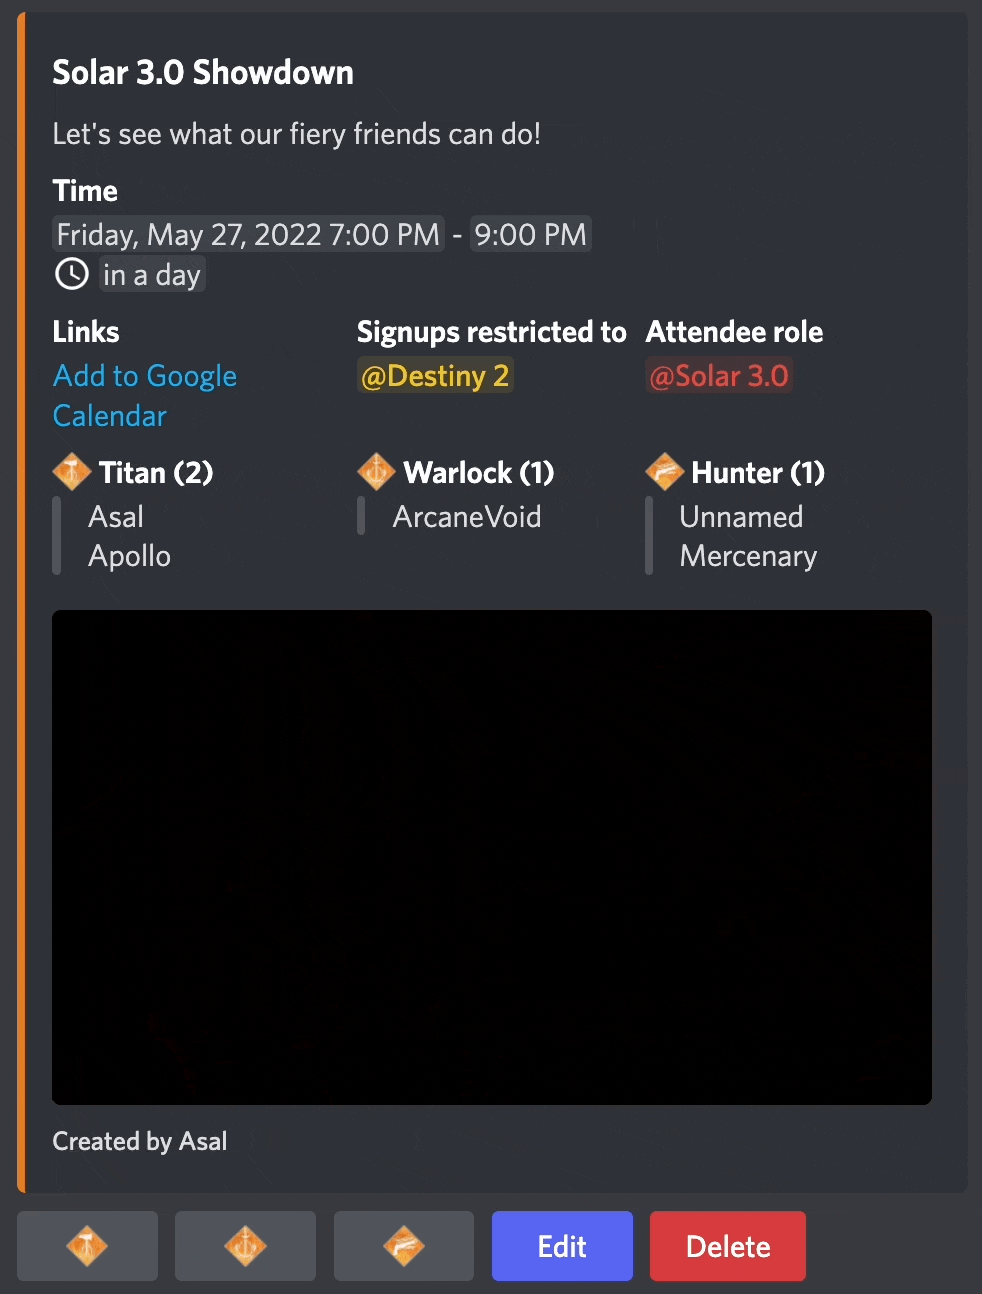Sign up as Titan using bottom class button
The image size is (982, 1294).
(87, 1246)
